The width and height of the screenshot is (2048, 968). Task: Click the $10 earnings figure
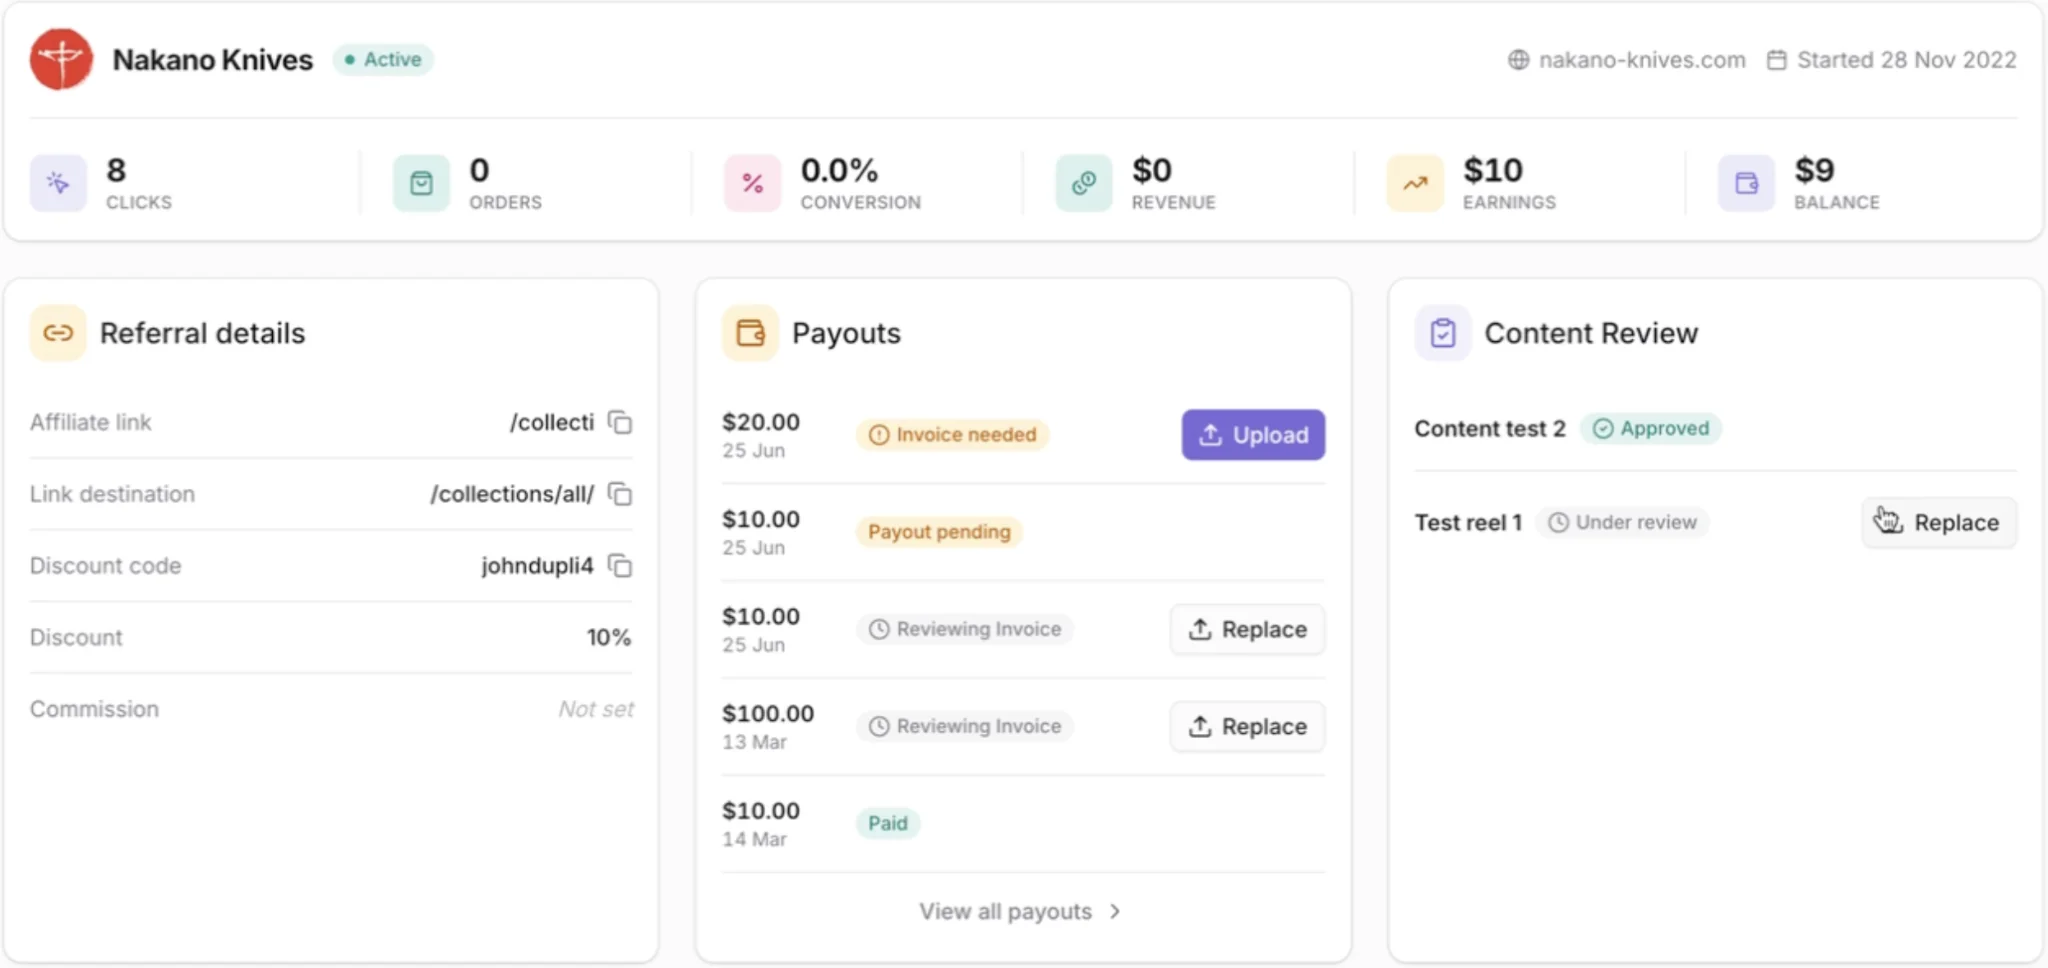click(x=1493, y=170)
